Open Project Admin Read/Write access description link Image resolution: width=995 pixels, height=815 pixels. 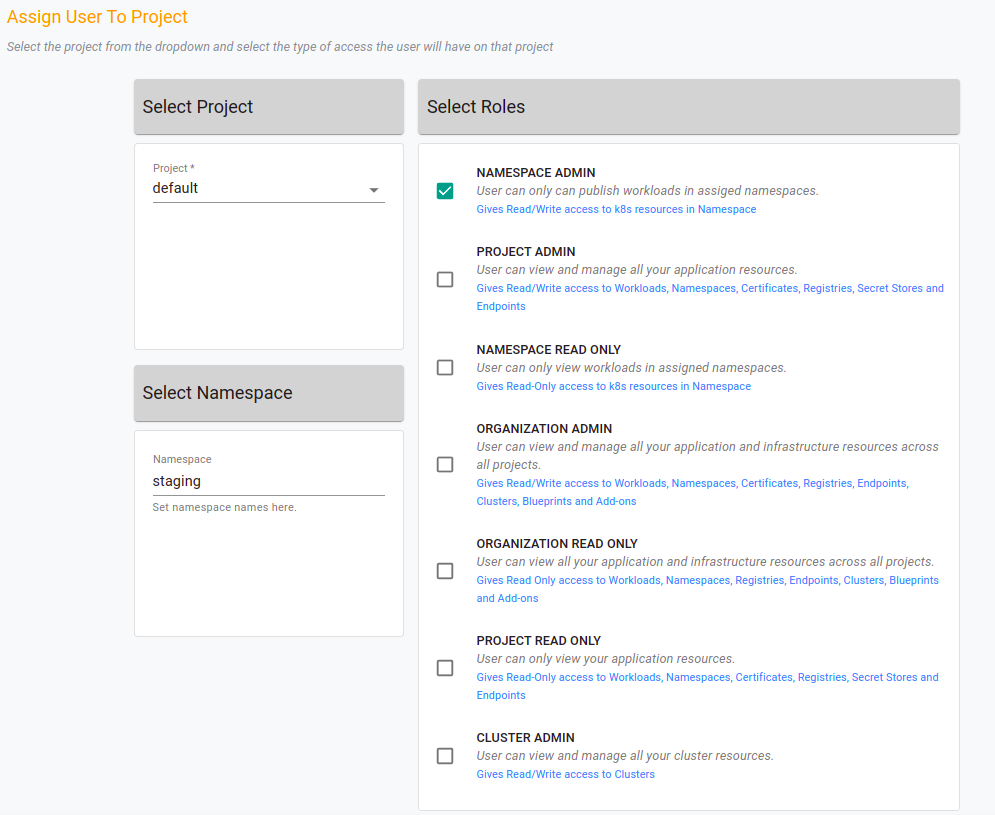(x=710, y=297)
